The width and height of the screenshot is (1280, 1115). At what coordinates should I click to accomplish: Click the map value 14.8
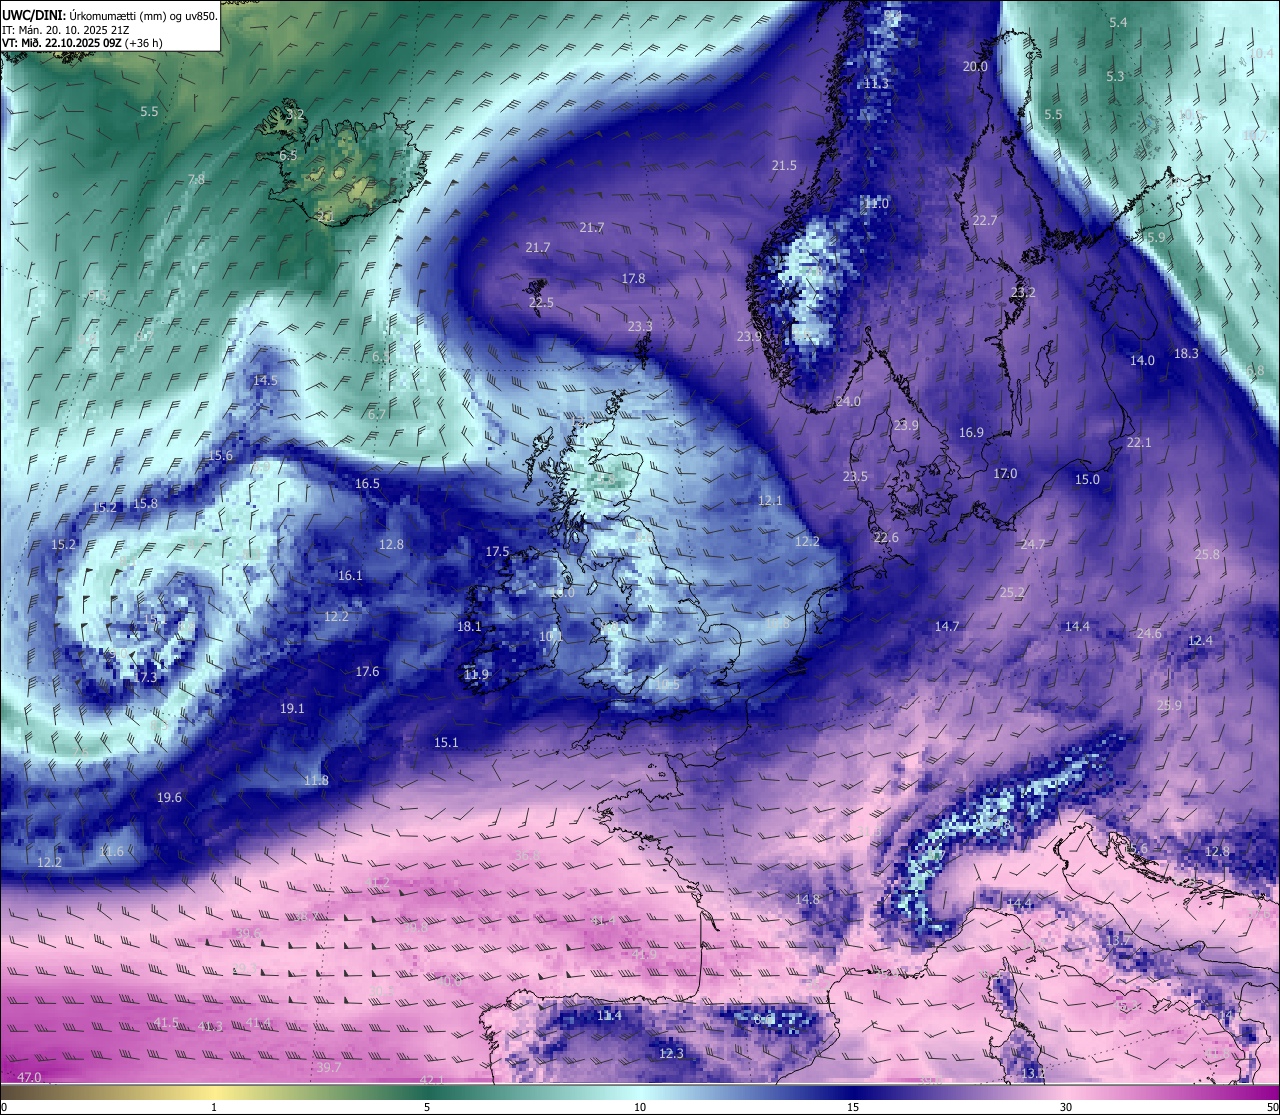point(807,900)
